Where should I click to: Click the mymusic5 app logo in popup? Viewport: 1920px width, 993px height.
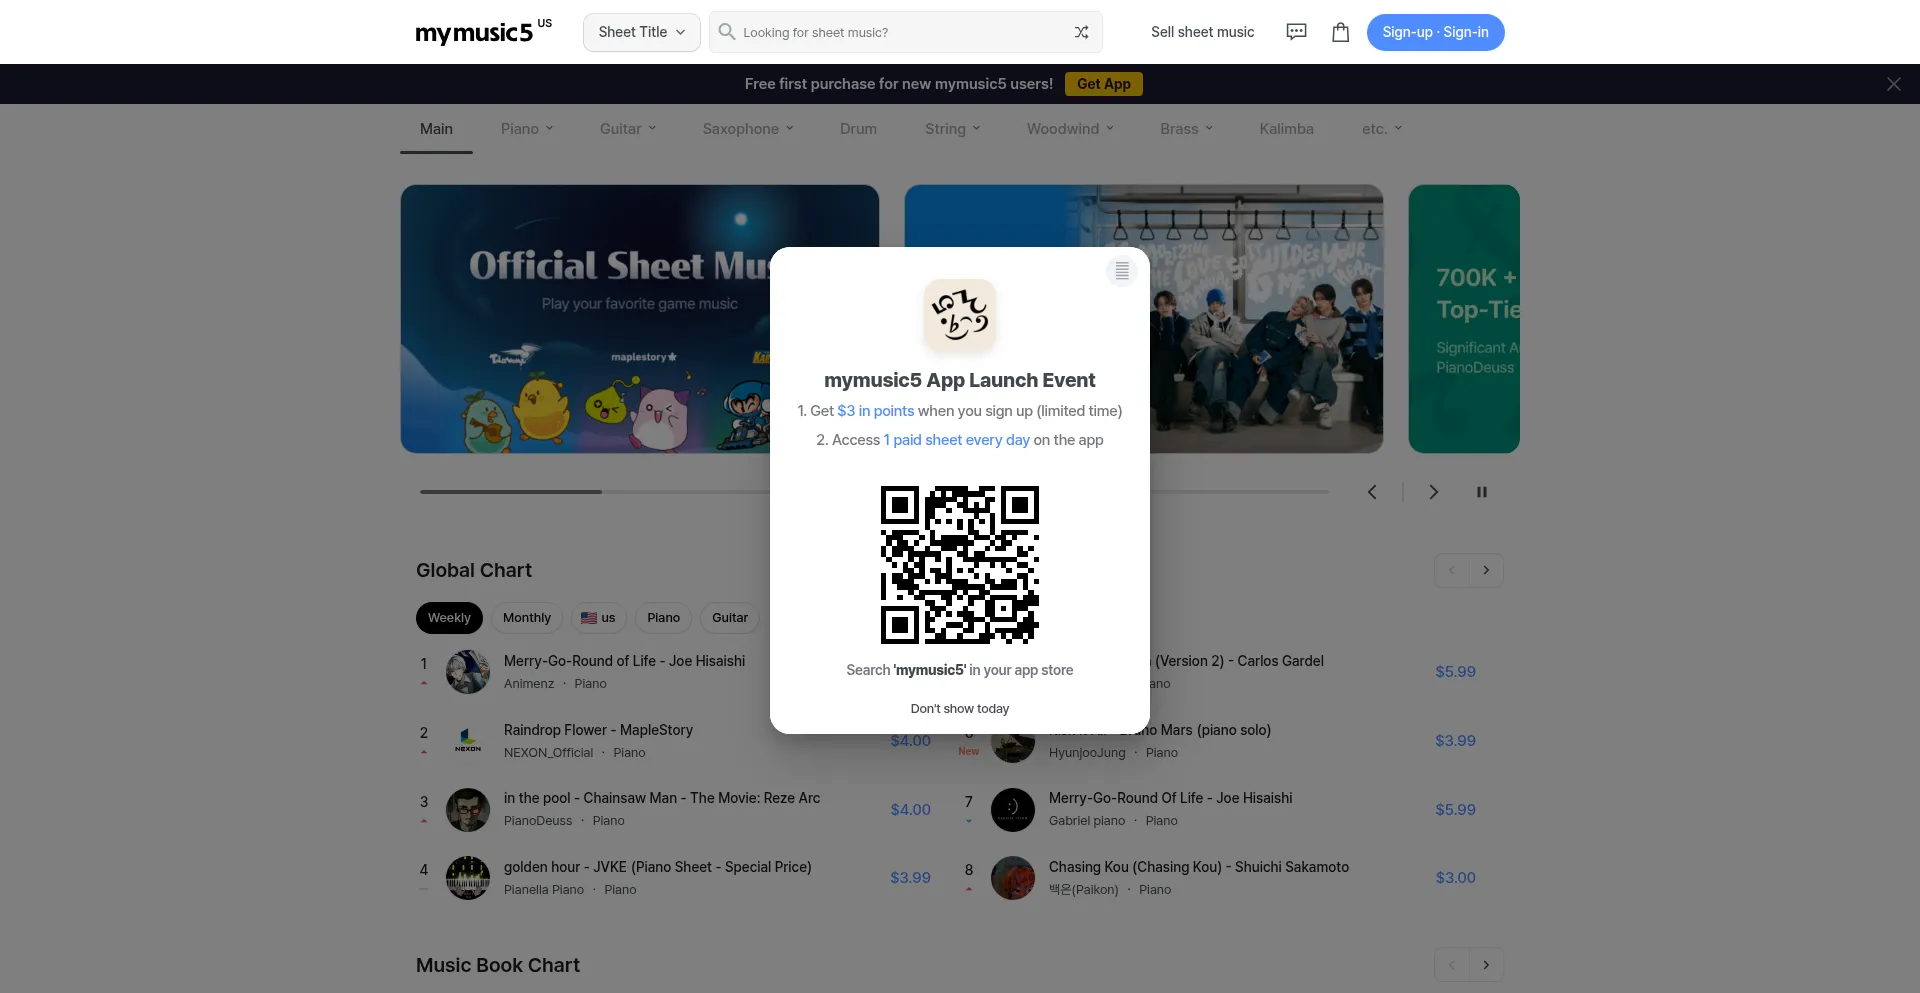(960, 315)
